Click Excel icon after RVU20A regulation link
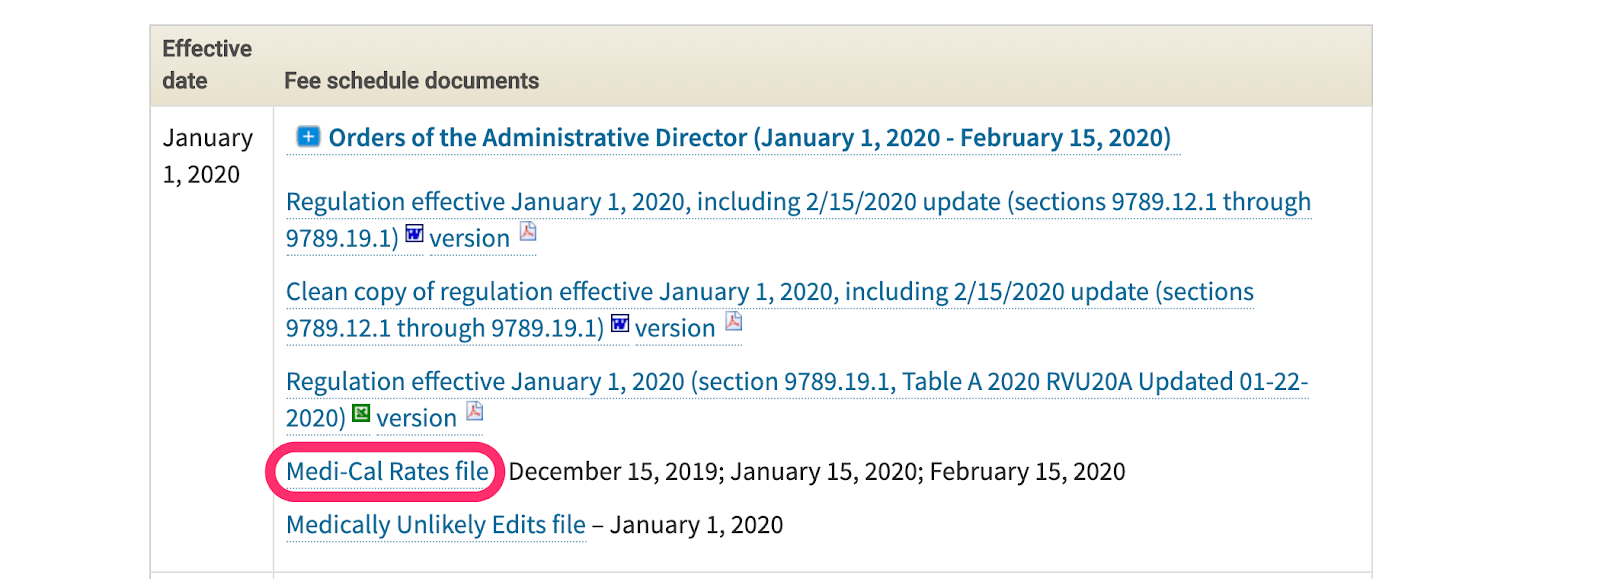1600x579 pixels. tap(361, 414)
